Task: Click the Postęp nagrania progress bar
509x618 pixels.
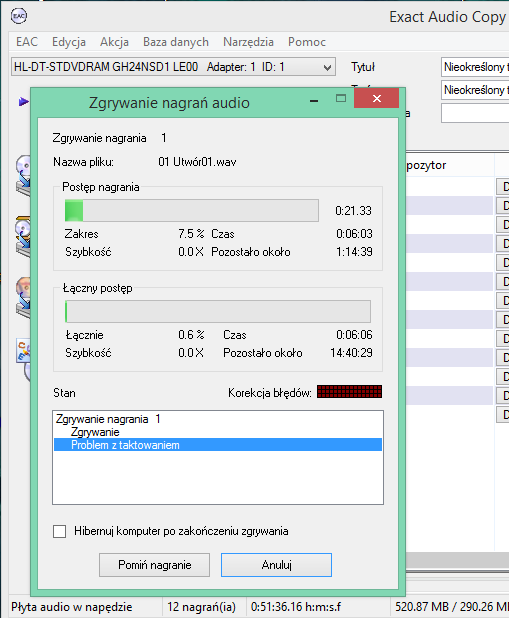Action: point(192,210)
